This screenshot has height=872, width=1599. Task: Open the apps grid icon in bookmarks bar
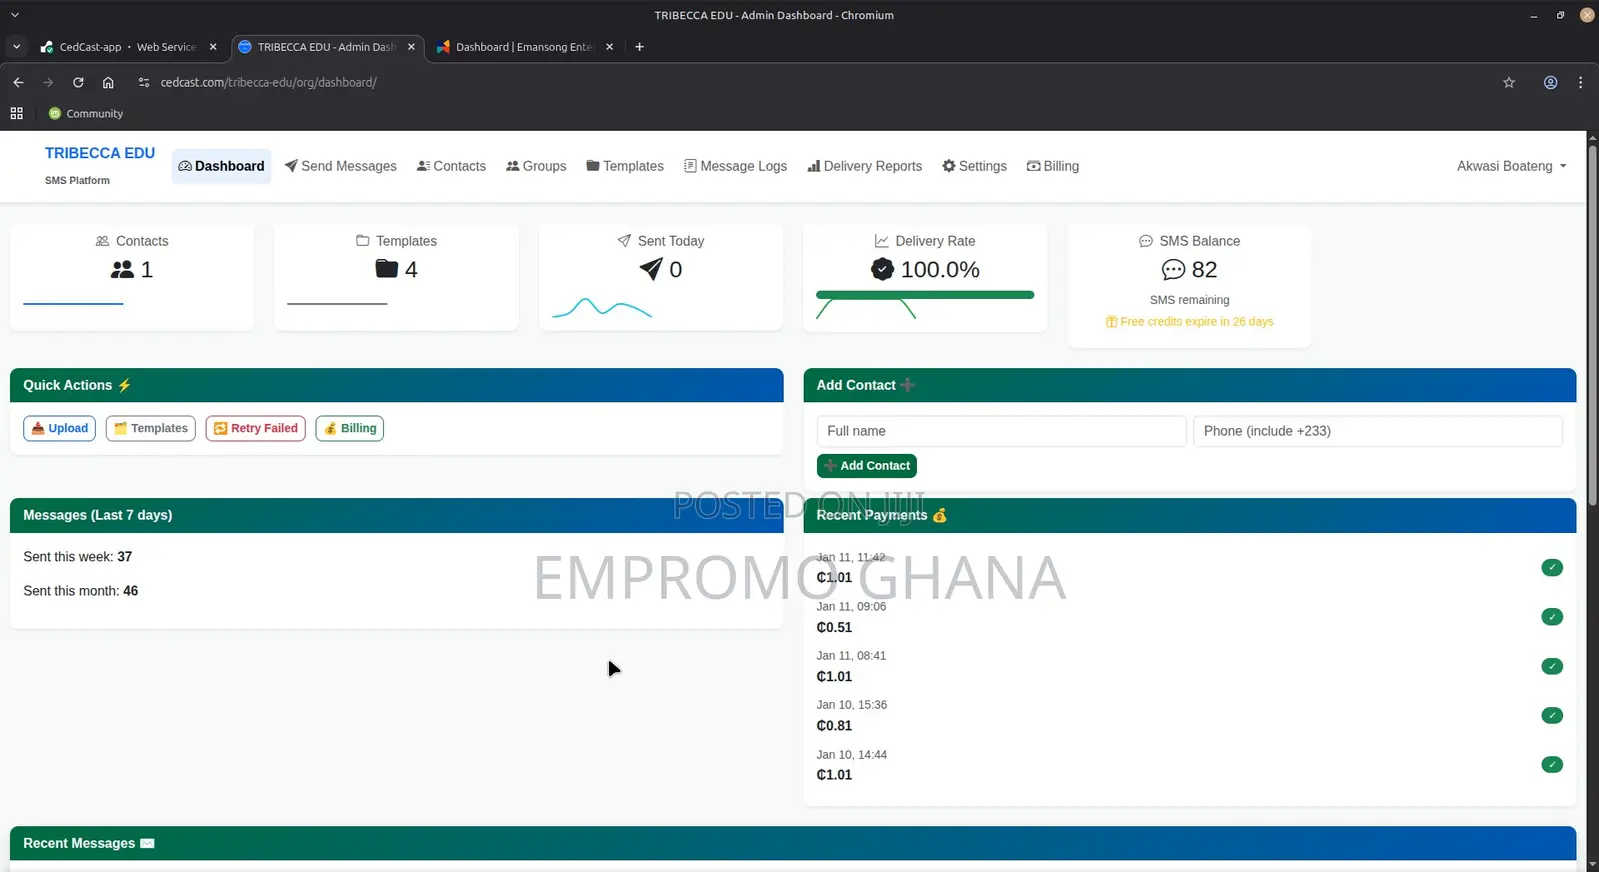pyautogui.click(x=17, y=114)
